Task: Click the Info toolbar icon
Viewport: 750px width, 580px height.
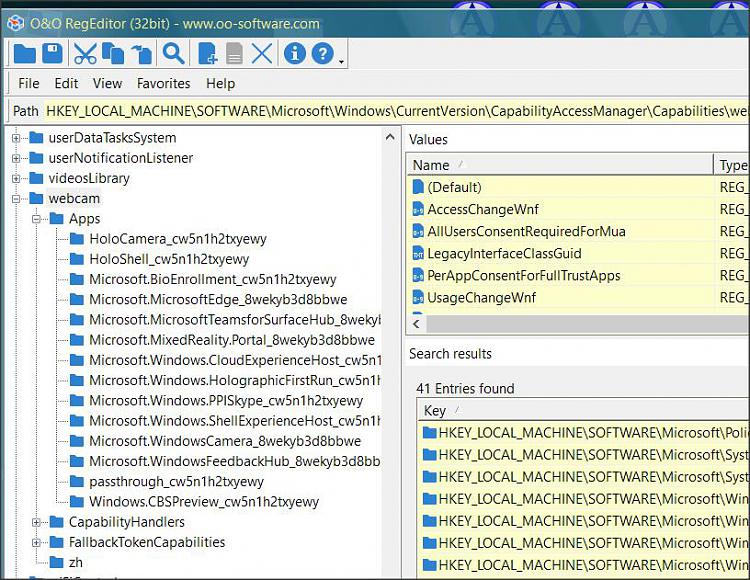Action: pyautogui.click(x=295, y=54)
